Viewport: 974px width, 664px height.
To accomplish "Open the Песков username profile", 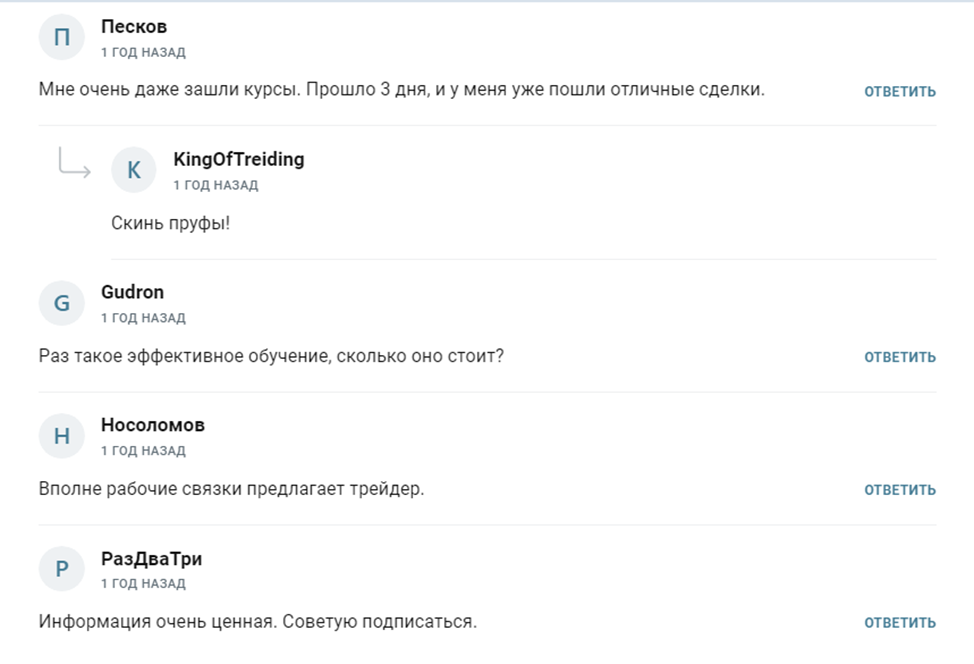I will tap(134, 27).
